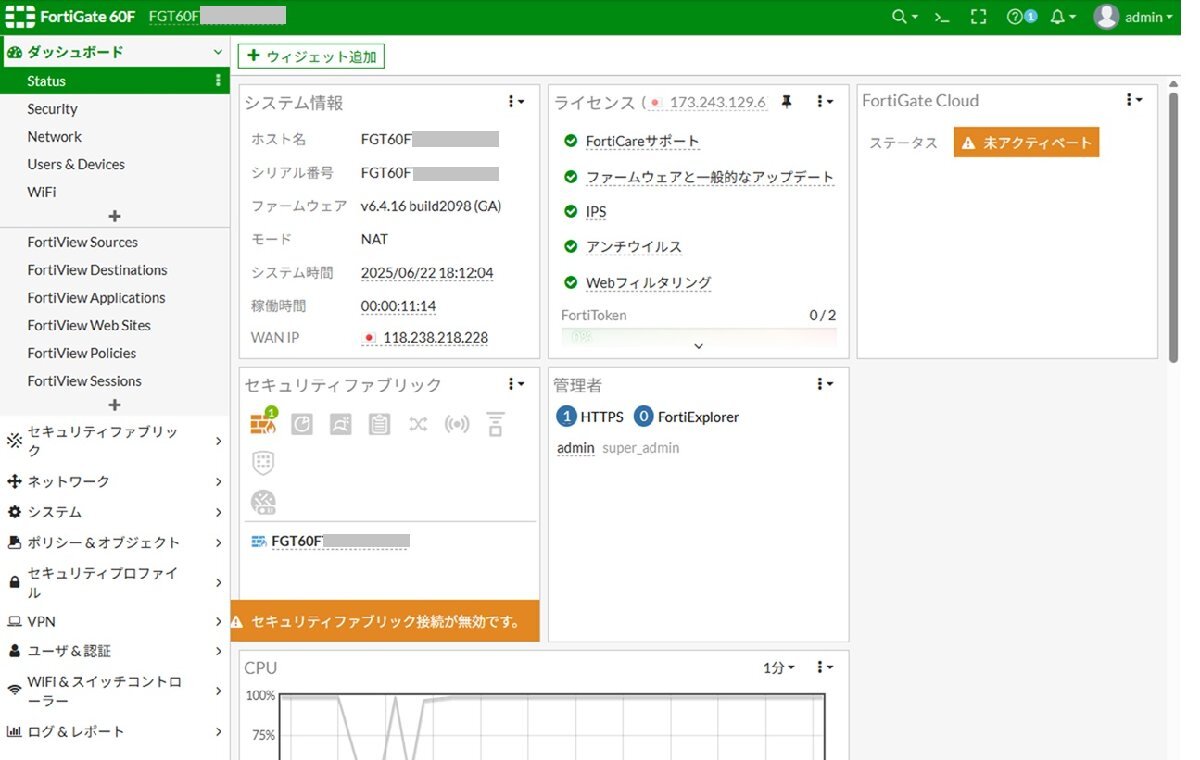Open FortiGate Cloud widget options menu
This screenshot has width=1200, height=760.
click(x=1134, y=99)
